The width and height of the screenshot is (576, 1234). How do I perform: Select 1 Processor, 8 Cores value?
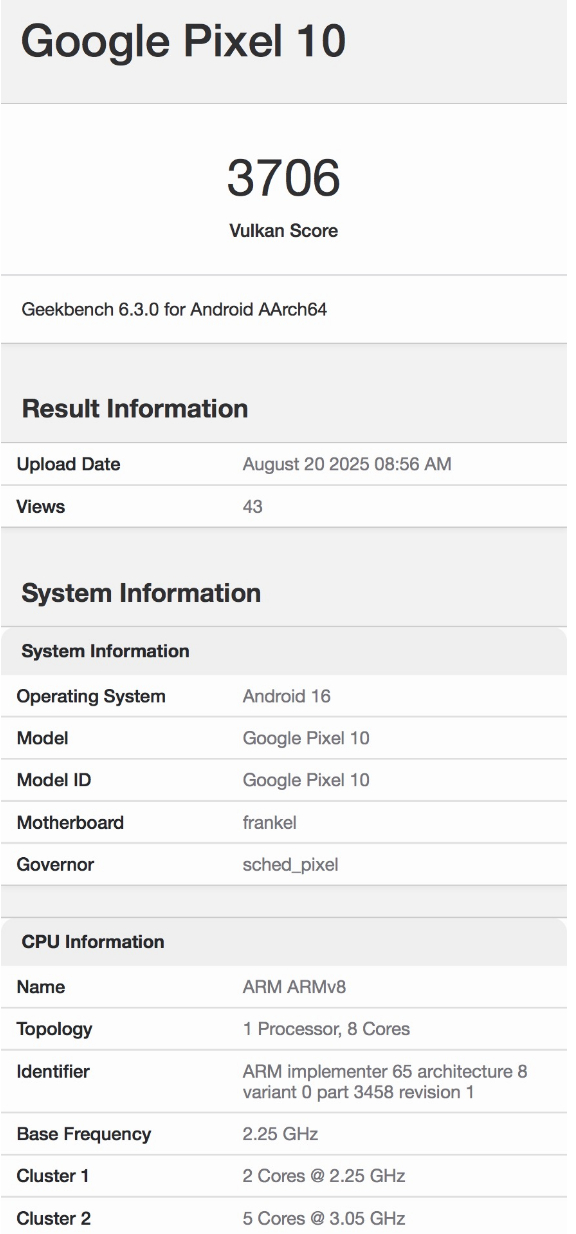326,1029
